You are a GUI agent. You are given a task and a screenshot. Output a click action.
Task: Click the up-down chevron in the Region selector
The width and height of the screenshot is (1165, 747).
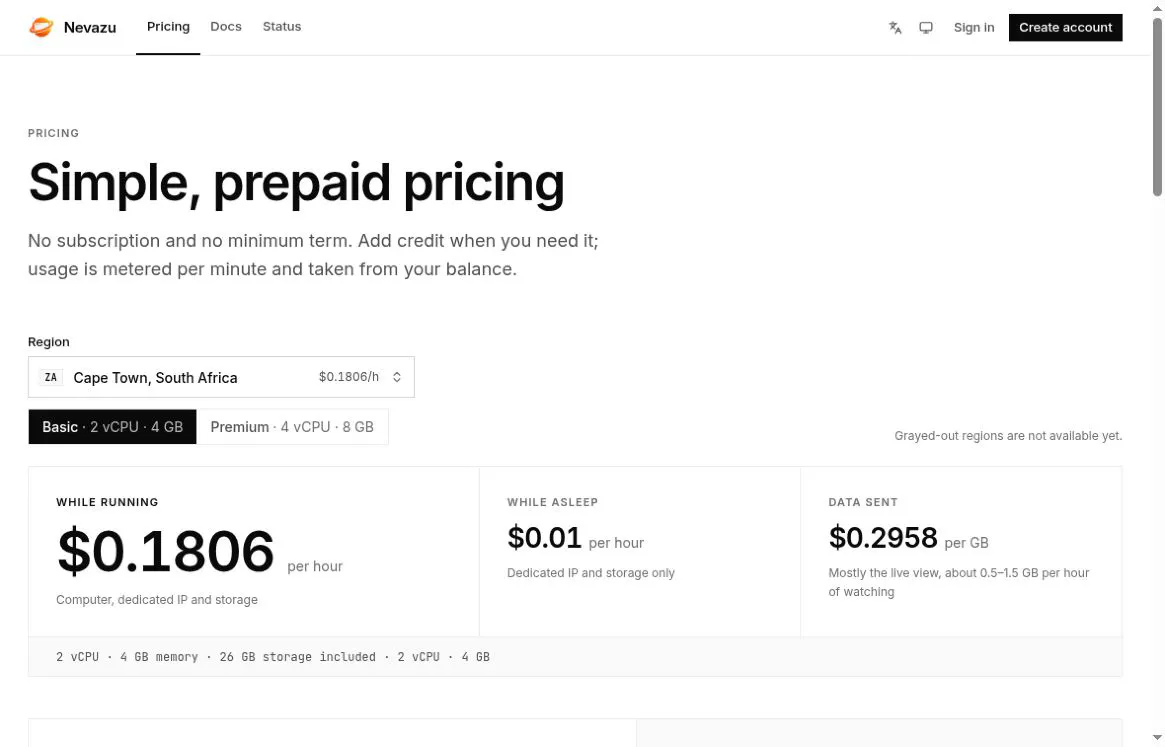pyautogui.click(x=397, y=377)
